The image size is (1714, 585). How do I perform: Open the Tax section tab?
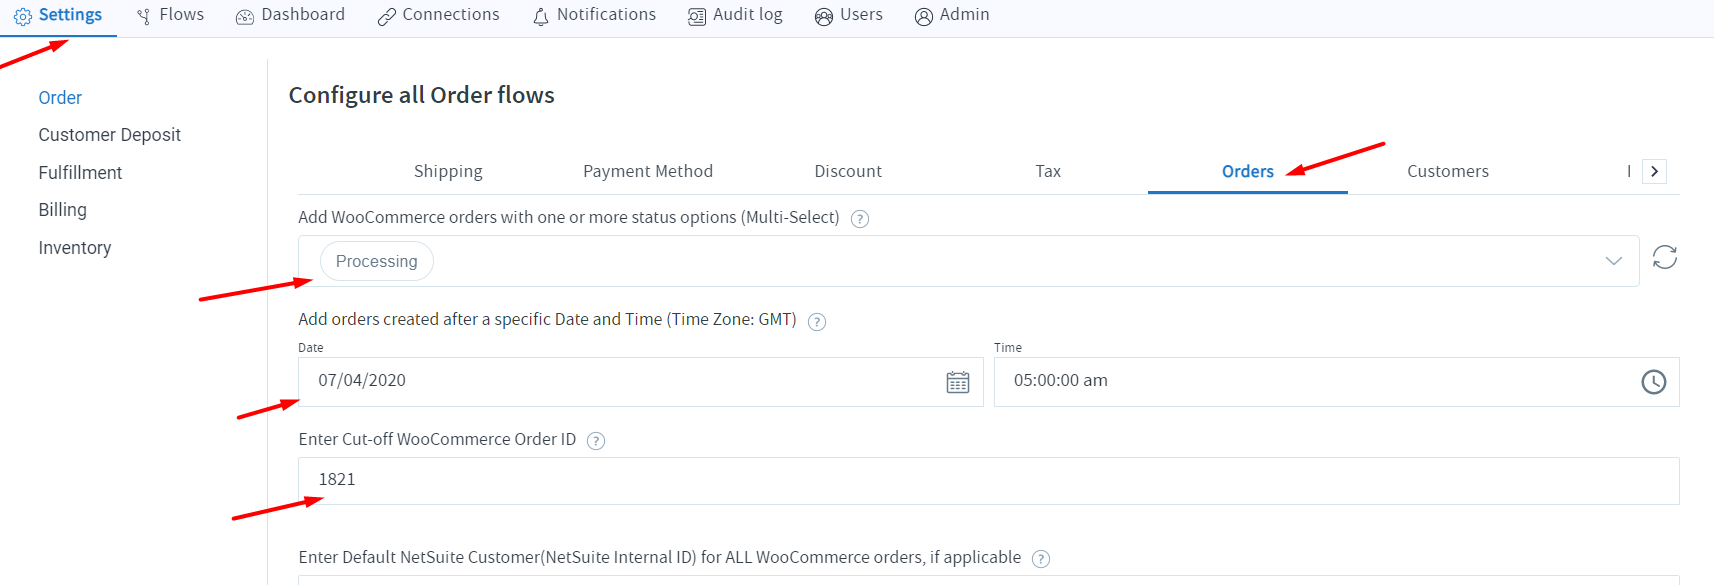tap(1048, 171)
